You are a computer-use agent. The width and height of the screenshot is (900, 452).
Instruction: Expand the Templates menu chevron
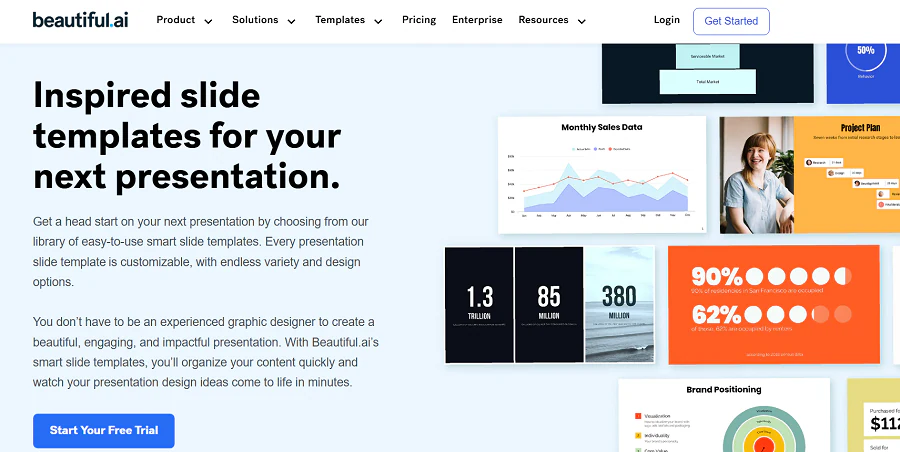click(x=378, y=21)
